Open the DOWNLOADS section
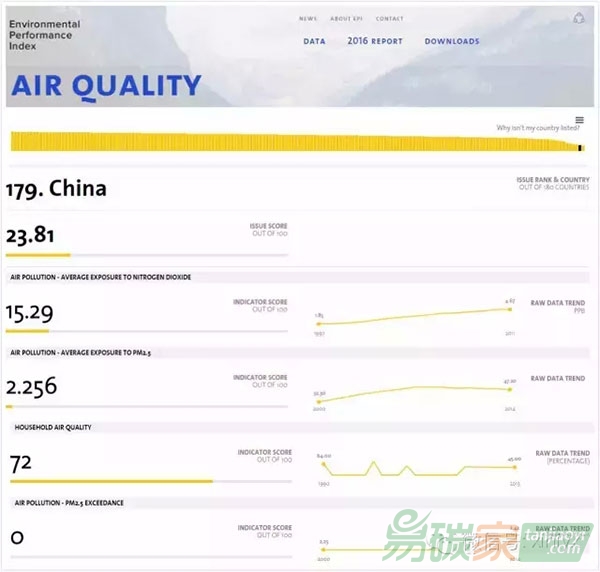This screenshot has width=600, height=572. tap(451, 42)
